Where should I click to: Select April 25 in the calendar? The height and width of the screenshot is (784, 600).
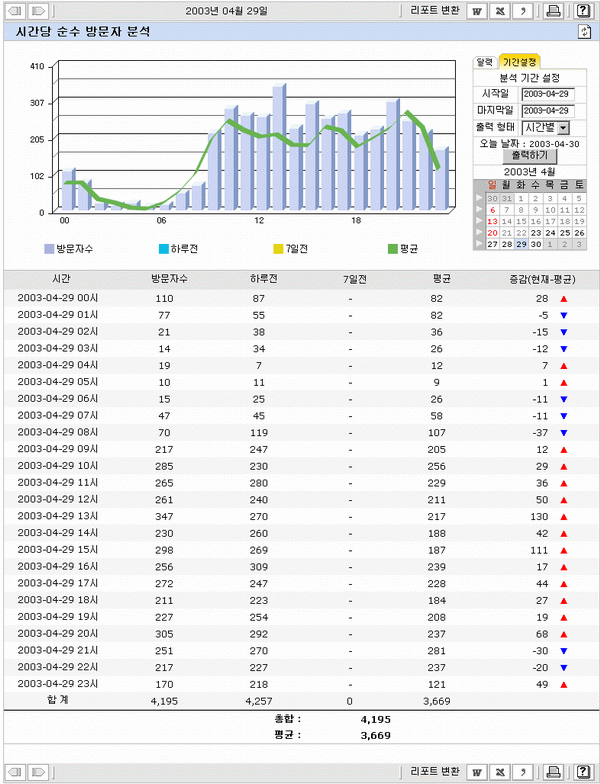tap(565, 232)
